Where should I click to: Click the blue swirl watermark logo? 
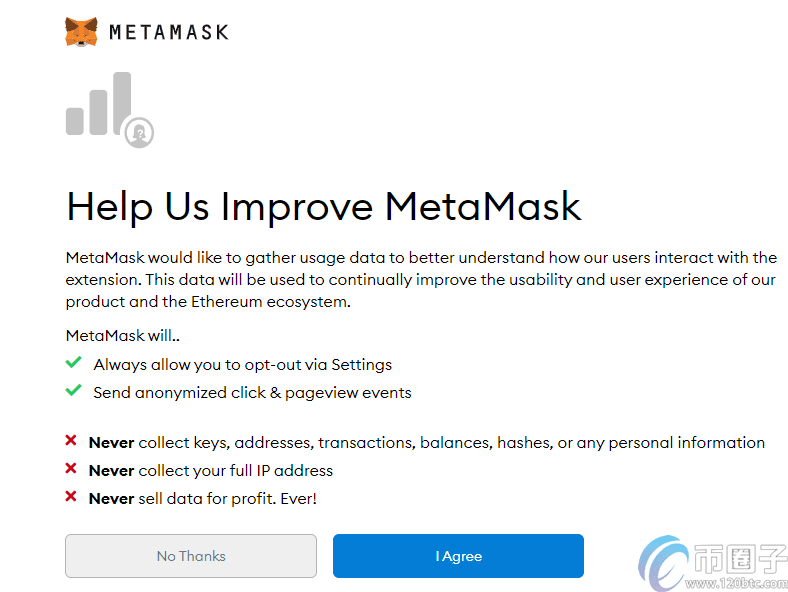[664, 563]
